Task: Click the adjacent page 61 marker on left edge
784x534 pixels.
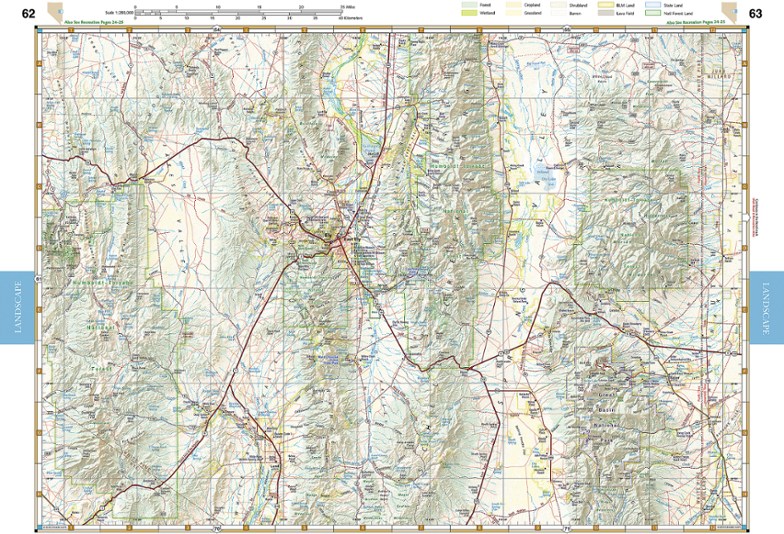Action: [36, 277]
